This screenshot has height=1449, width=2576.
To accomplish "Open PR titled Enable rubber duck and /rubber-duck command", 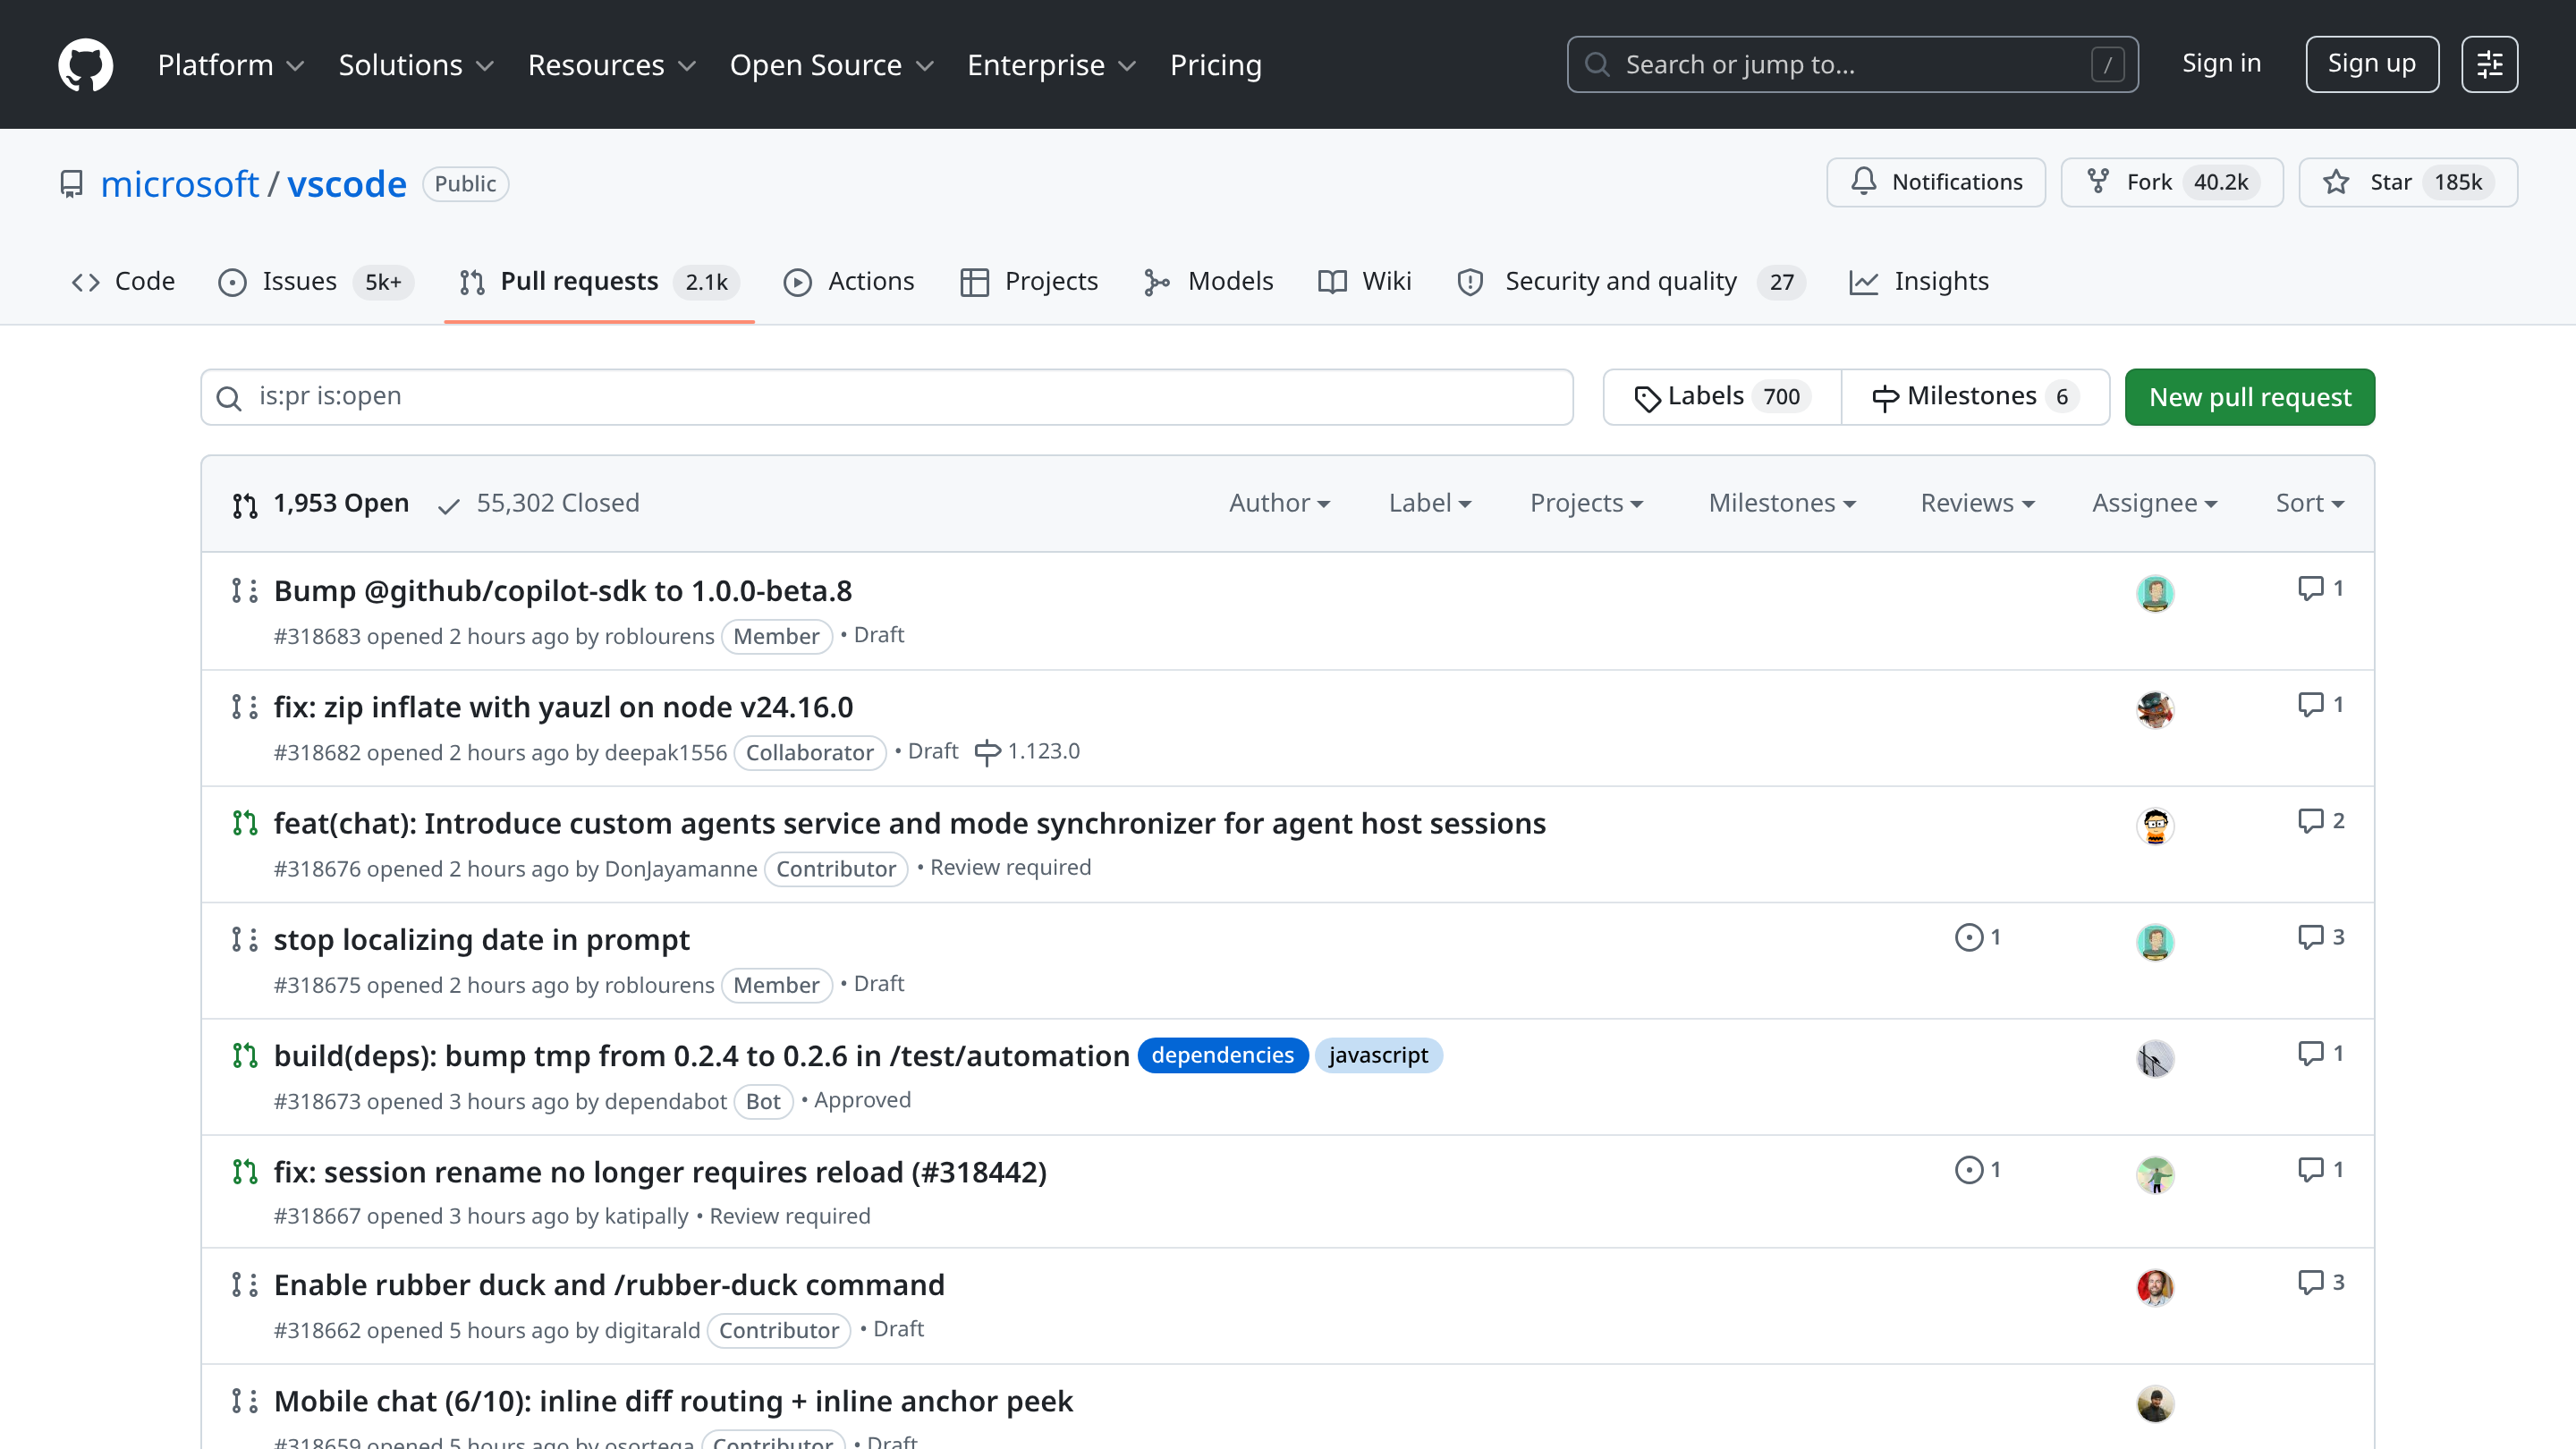I will [609, 1285].
